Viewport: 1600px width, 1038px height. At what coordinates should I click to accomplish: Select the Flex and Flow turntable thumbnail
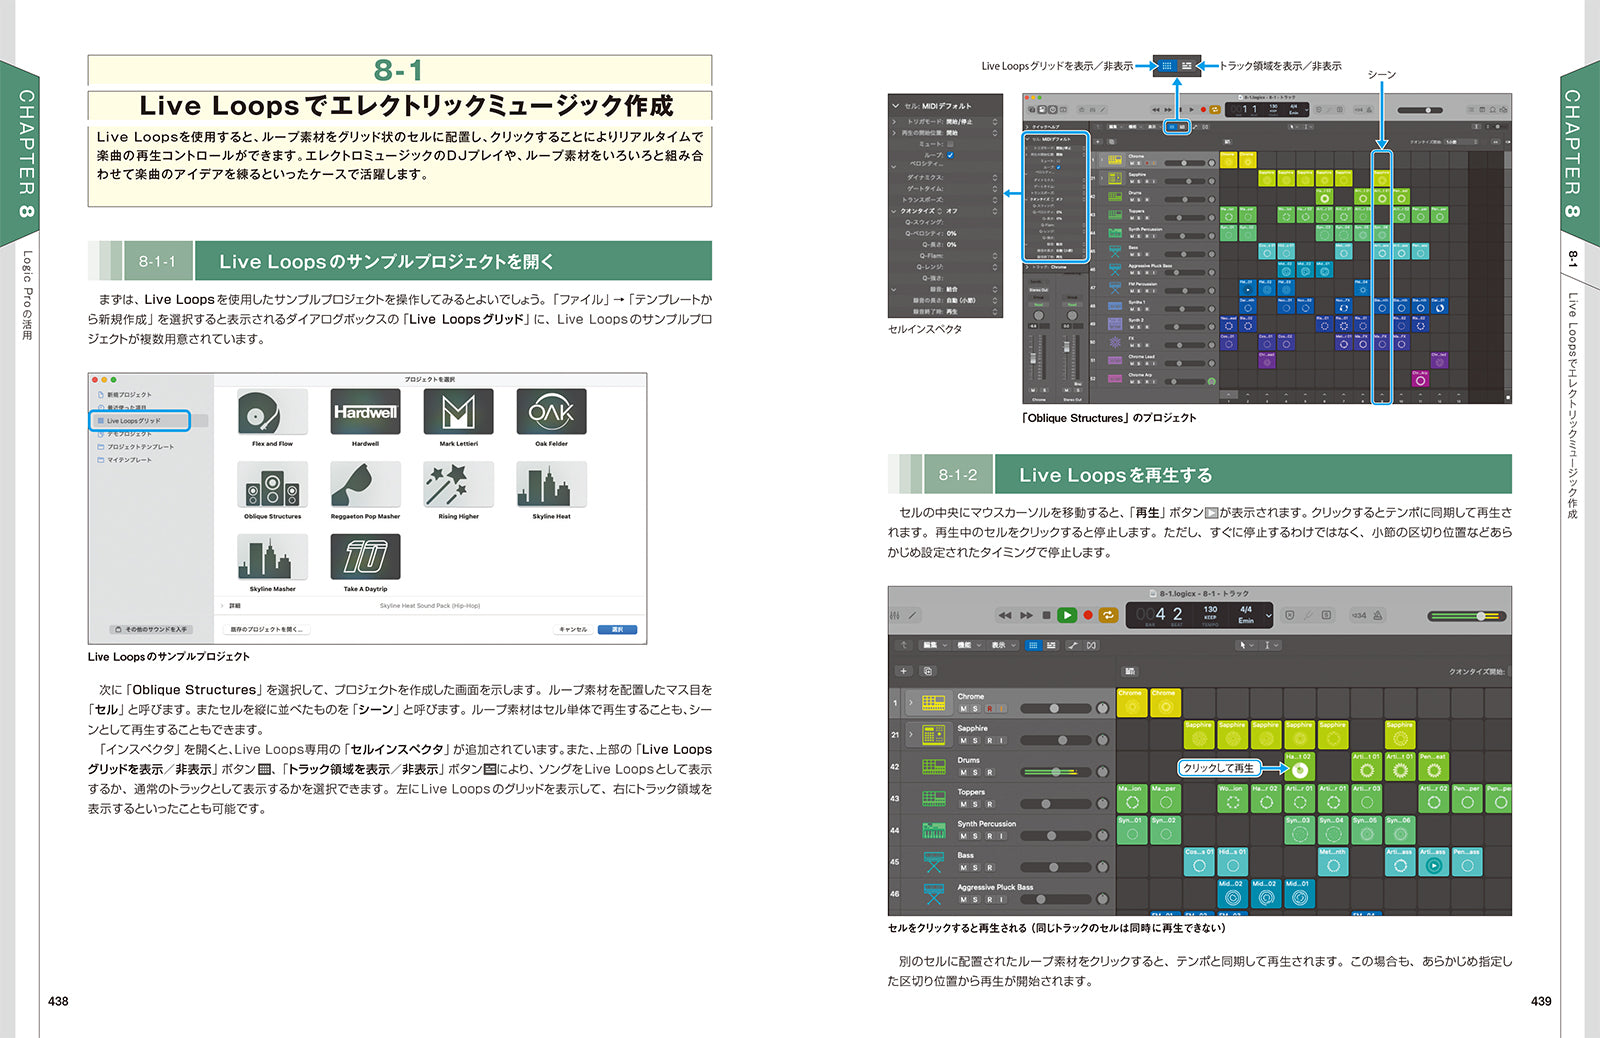(x=272, y=411)
